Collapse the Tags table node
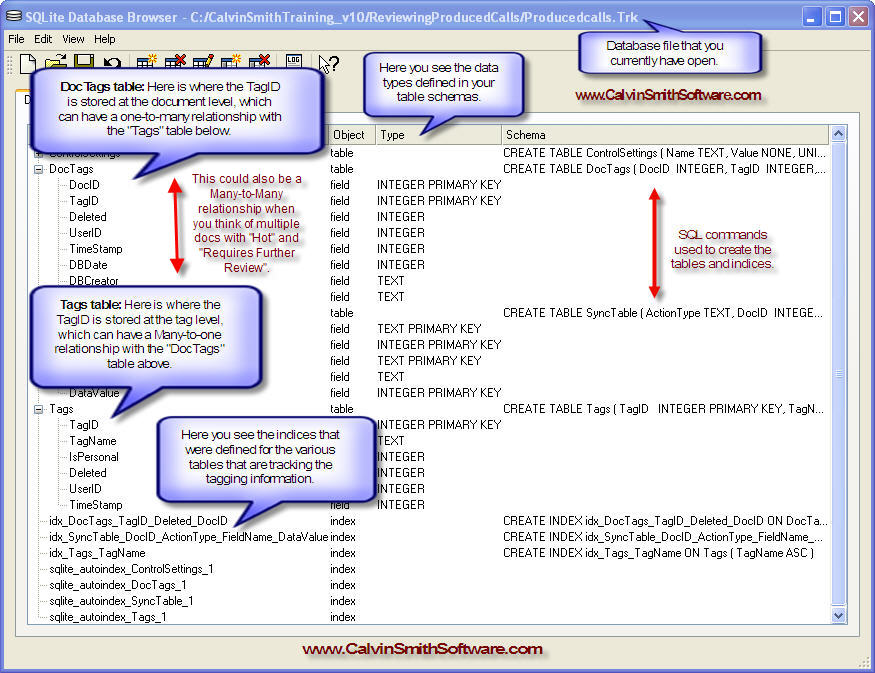875x673 pixels. (x=39, y=409)
